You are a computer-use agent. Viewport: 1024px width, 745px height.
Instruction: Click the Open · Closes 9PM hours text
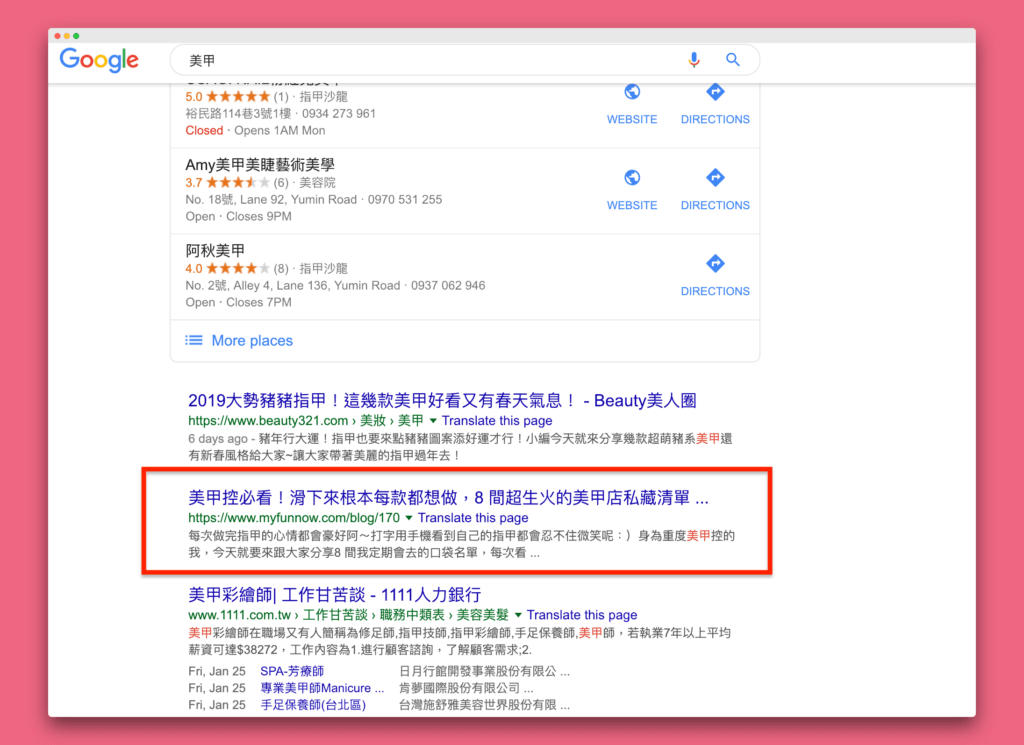pos(238,216)
